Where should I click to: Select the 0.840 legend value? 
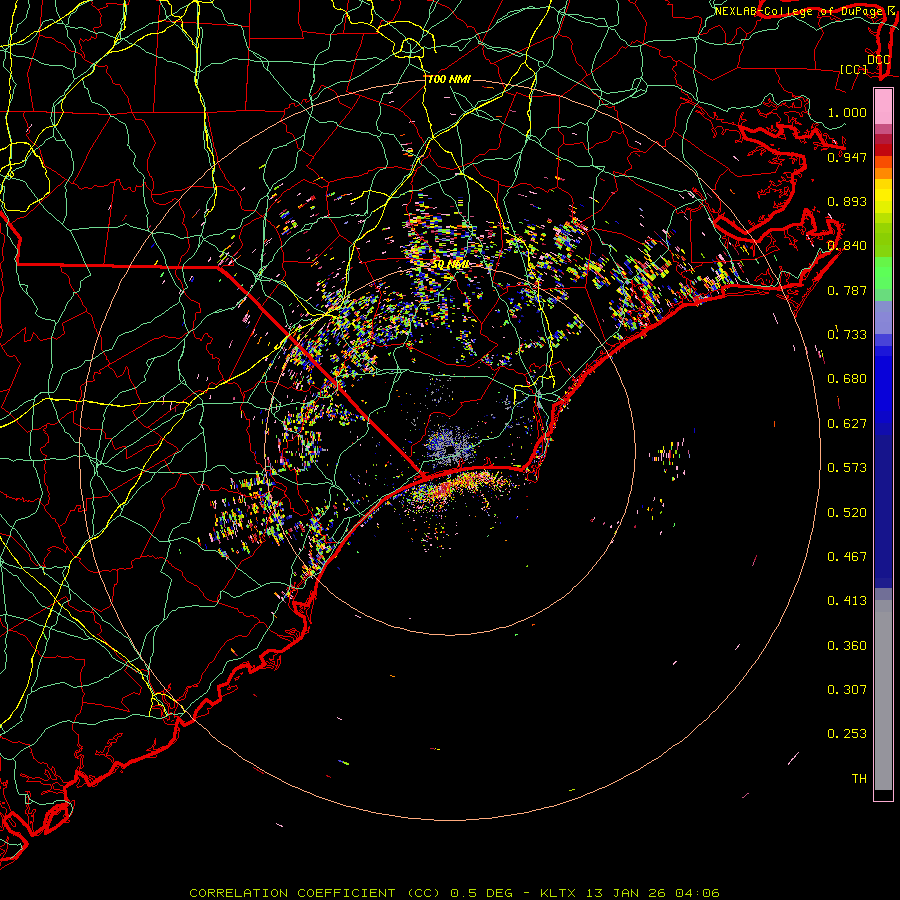pyautogui.click(x=847, y=246)
